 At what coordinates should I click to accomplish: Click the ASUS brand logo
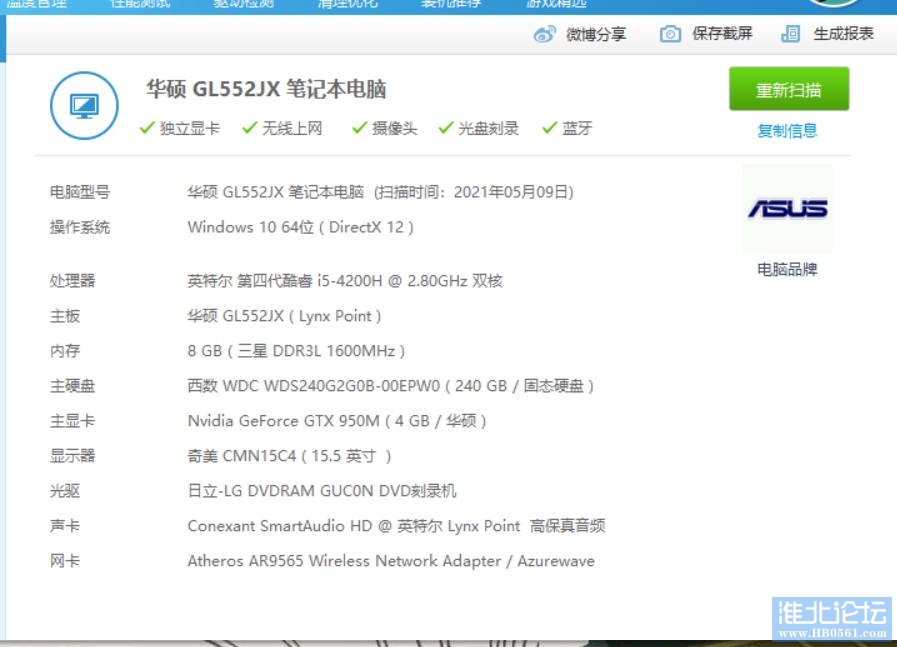pyautogui.click(x=788, y=209)
